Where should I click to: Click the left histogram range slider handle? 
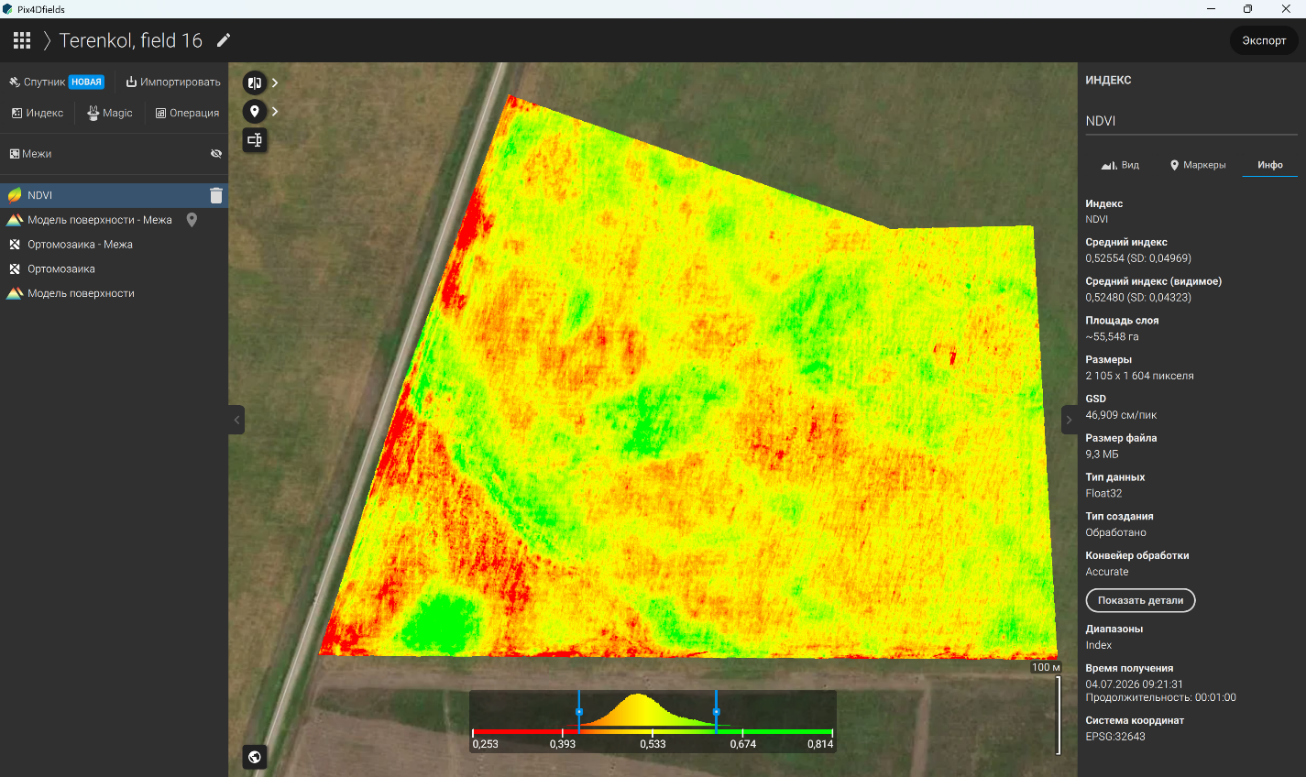click(x=578, y=711)
